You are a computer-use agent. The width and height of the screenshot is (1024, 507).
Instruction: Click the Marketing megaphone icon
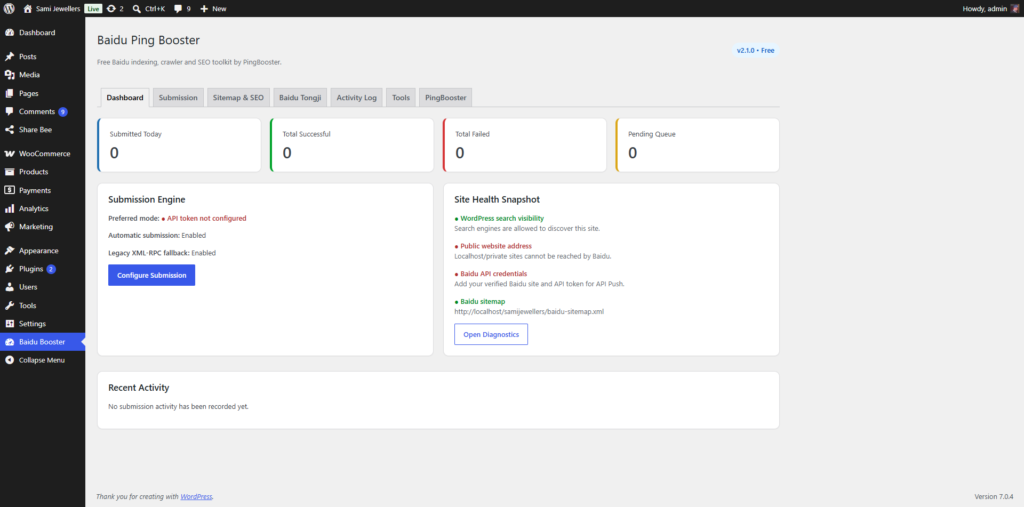pyautogui.click(x=10, y=227)
